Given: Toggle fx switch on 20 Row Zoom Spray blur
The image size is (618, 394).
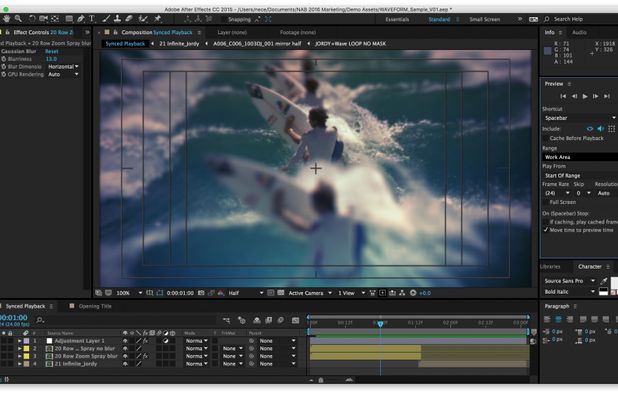Looking at the screenshot, I should pos(145,356).
